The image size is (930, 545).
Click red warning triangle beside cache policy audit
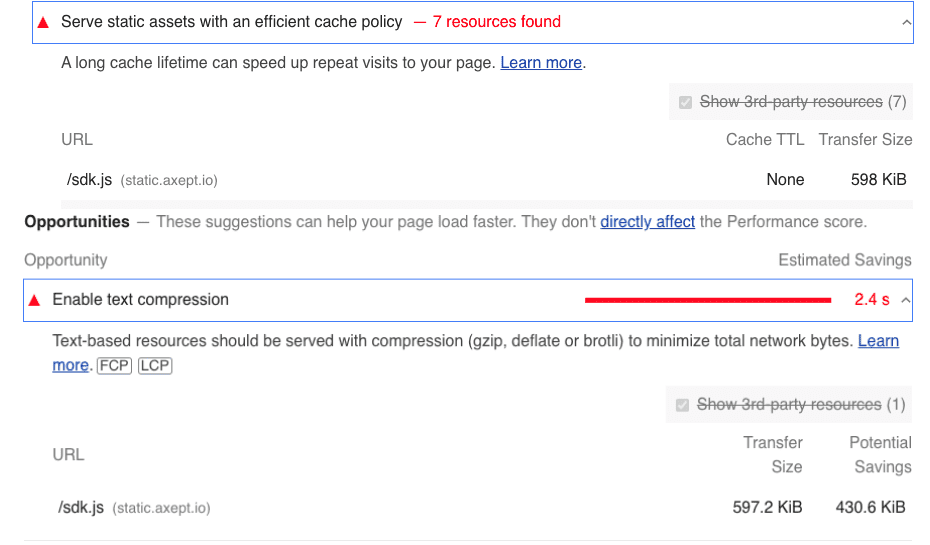[x=43, y=23]
